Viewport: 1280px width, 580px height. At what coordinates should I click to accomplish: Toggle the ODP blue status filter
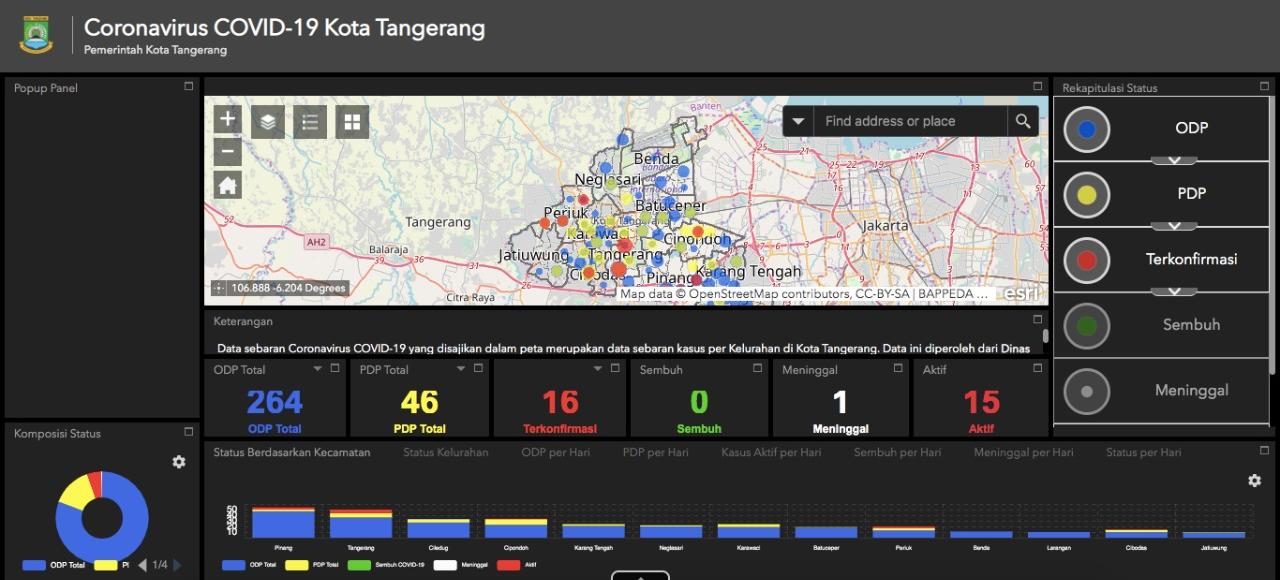pyautogui.click(x=1087, y=129)
